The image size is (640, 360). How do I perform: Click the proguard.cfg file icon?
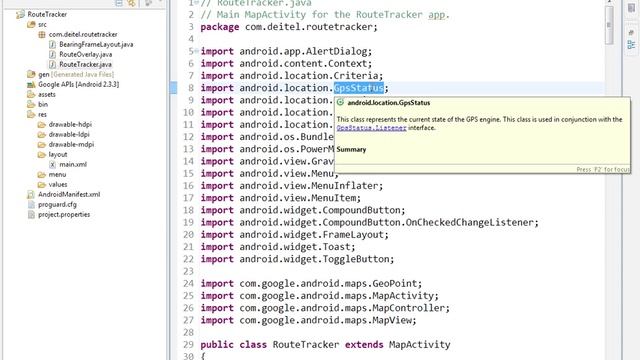point(31,204)
